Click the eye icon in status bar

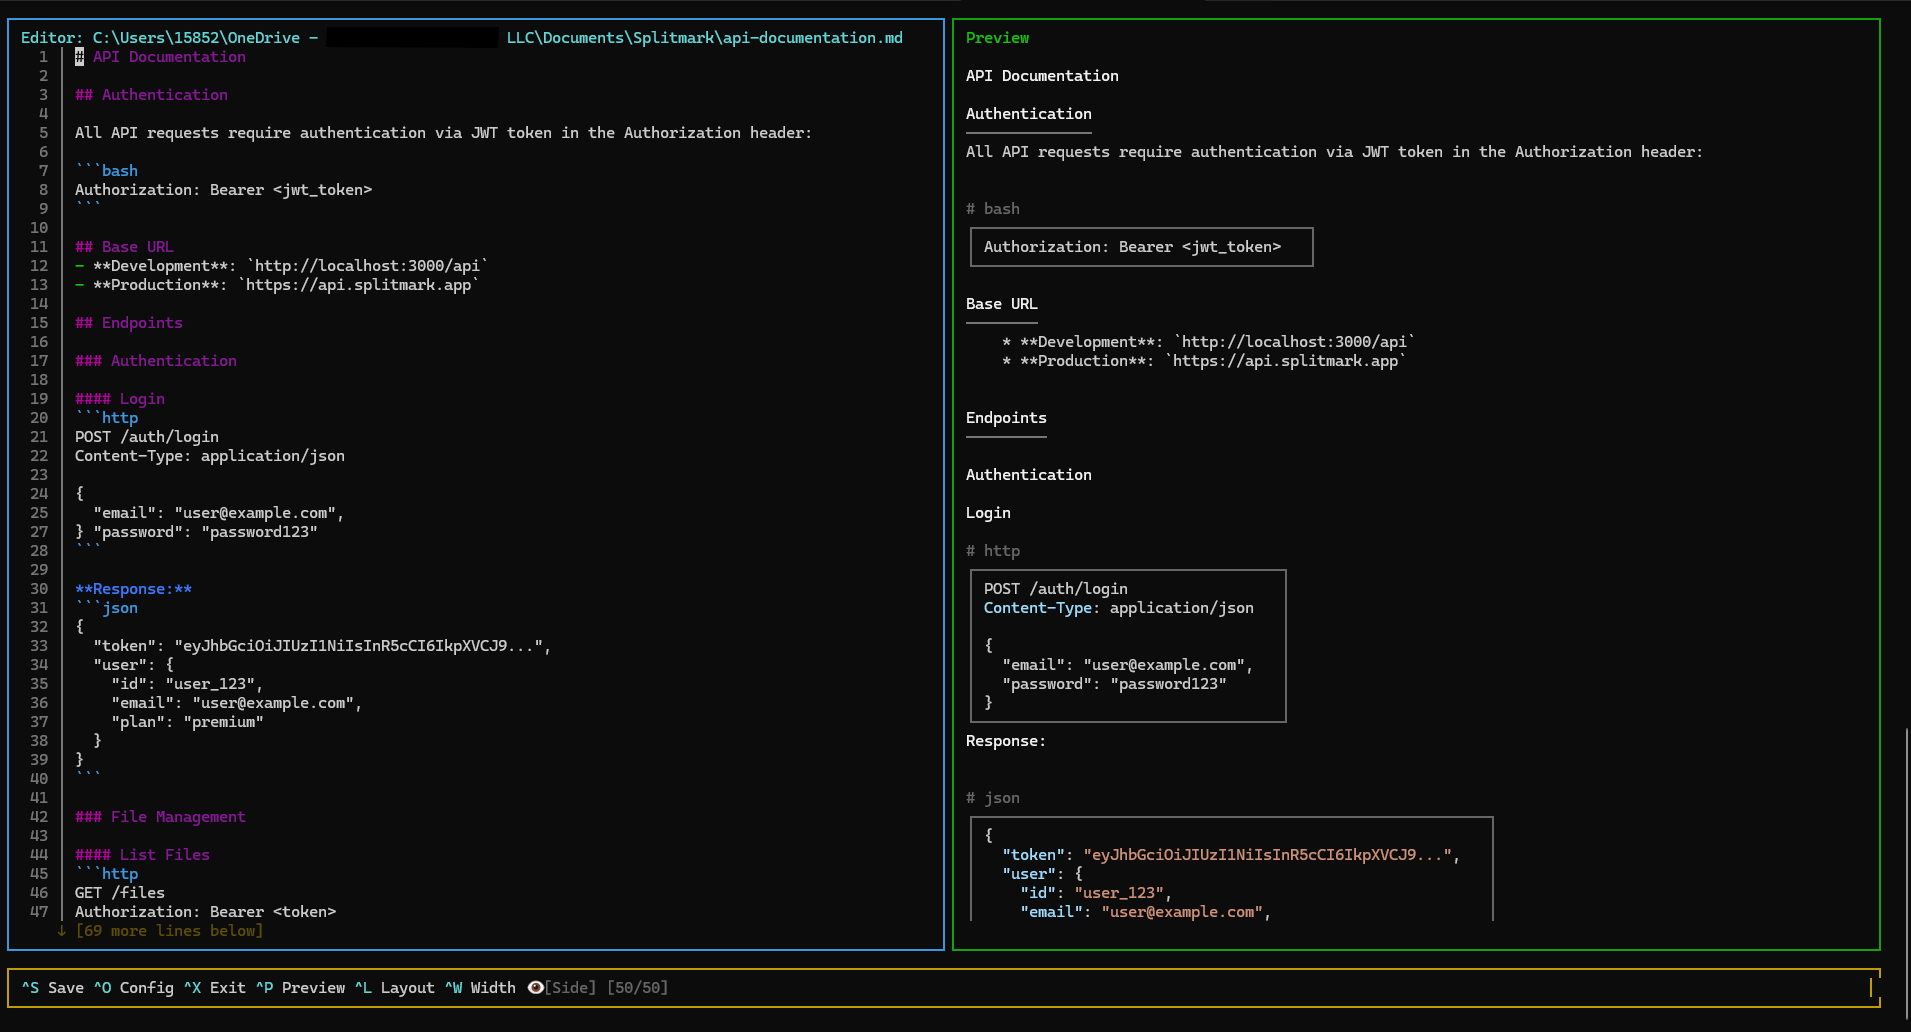535,988
